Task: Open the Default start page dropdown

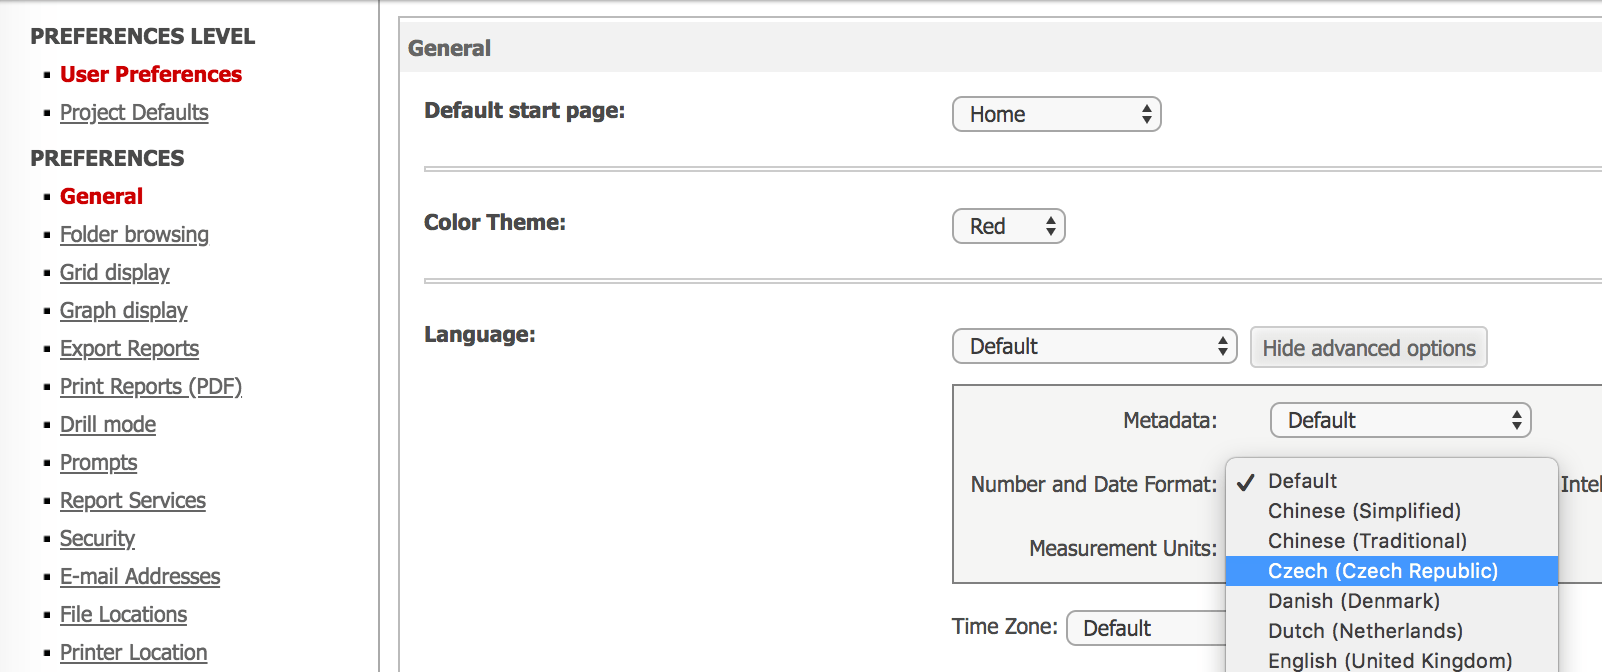Action: [1056, 114]
